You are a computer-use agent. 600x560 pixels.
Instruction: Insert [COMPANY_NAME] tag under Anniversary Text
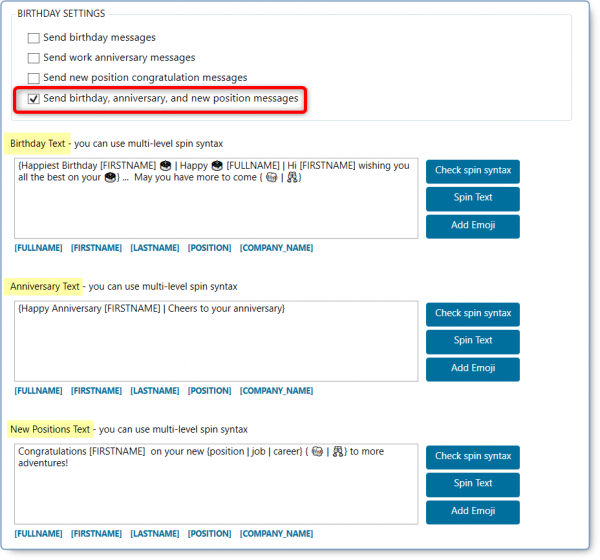tap(276, 391)
